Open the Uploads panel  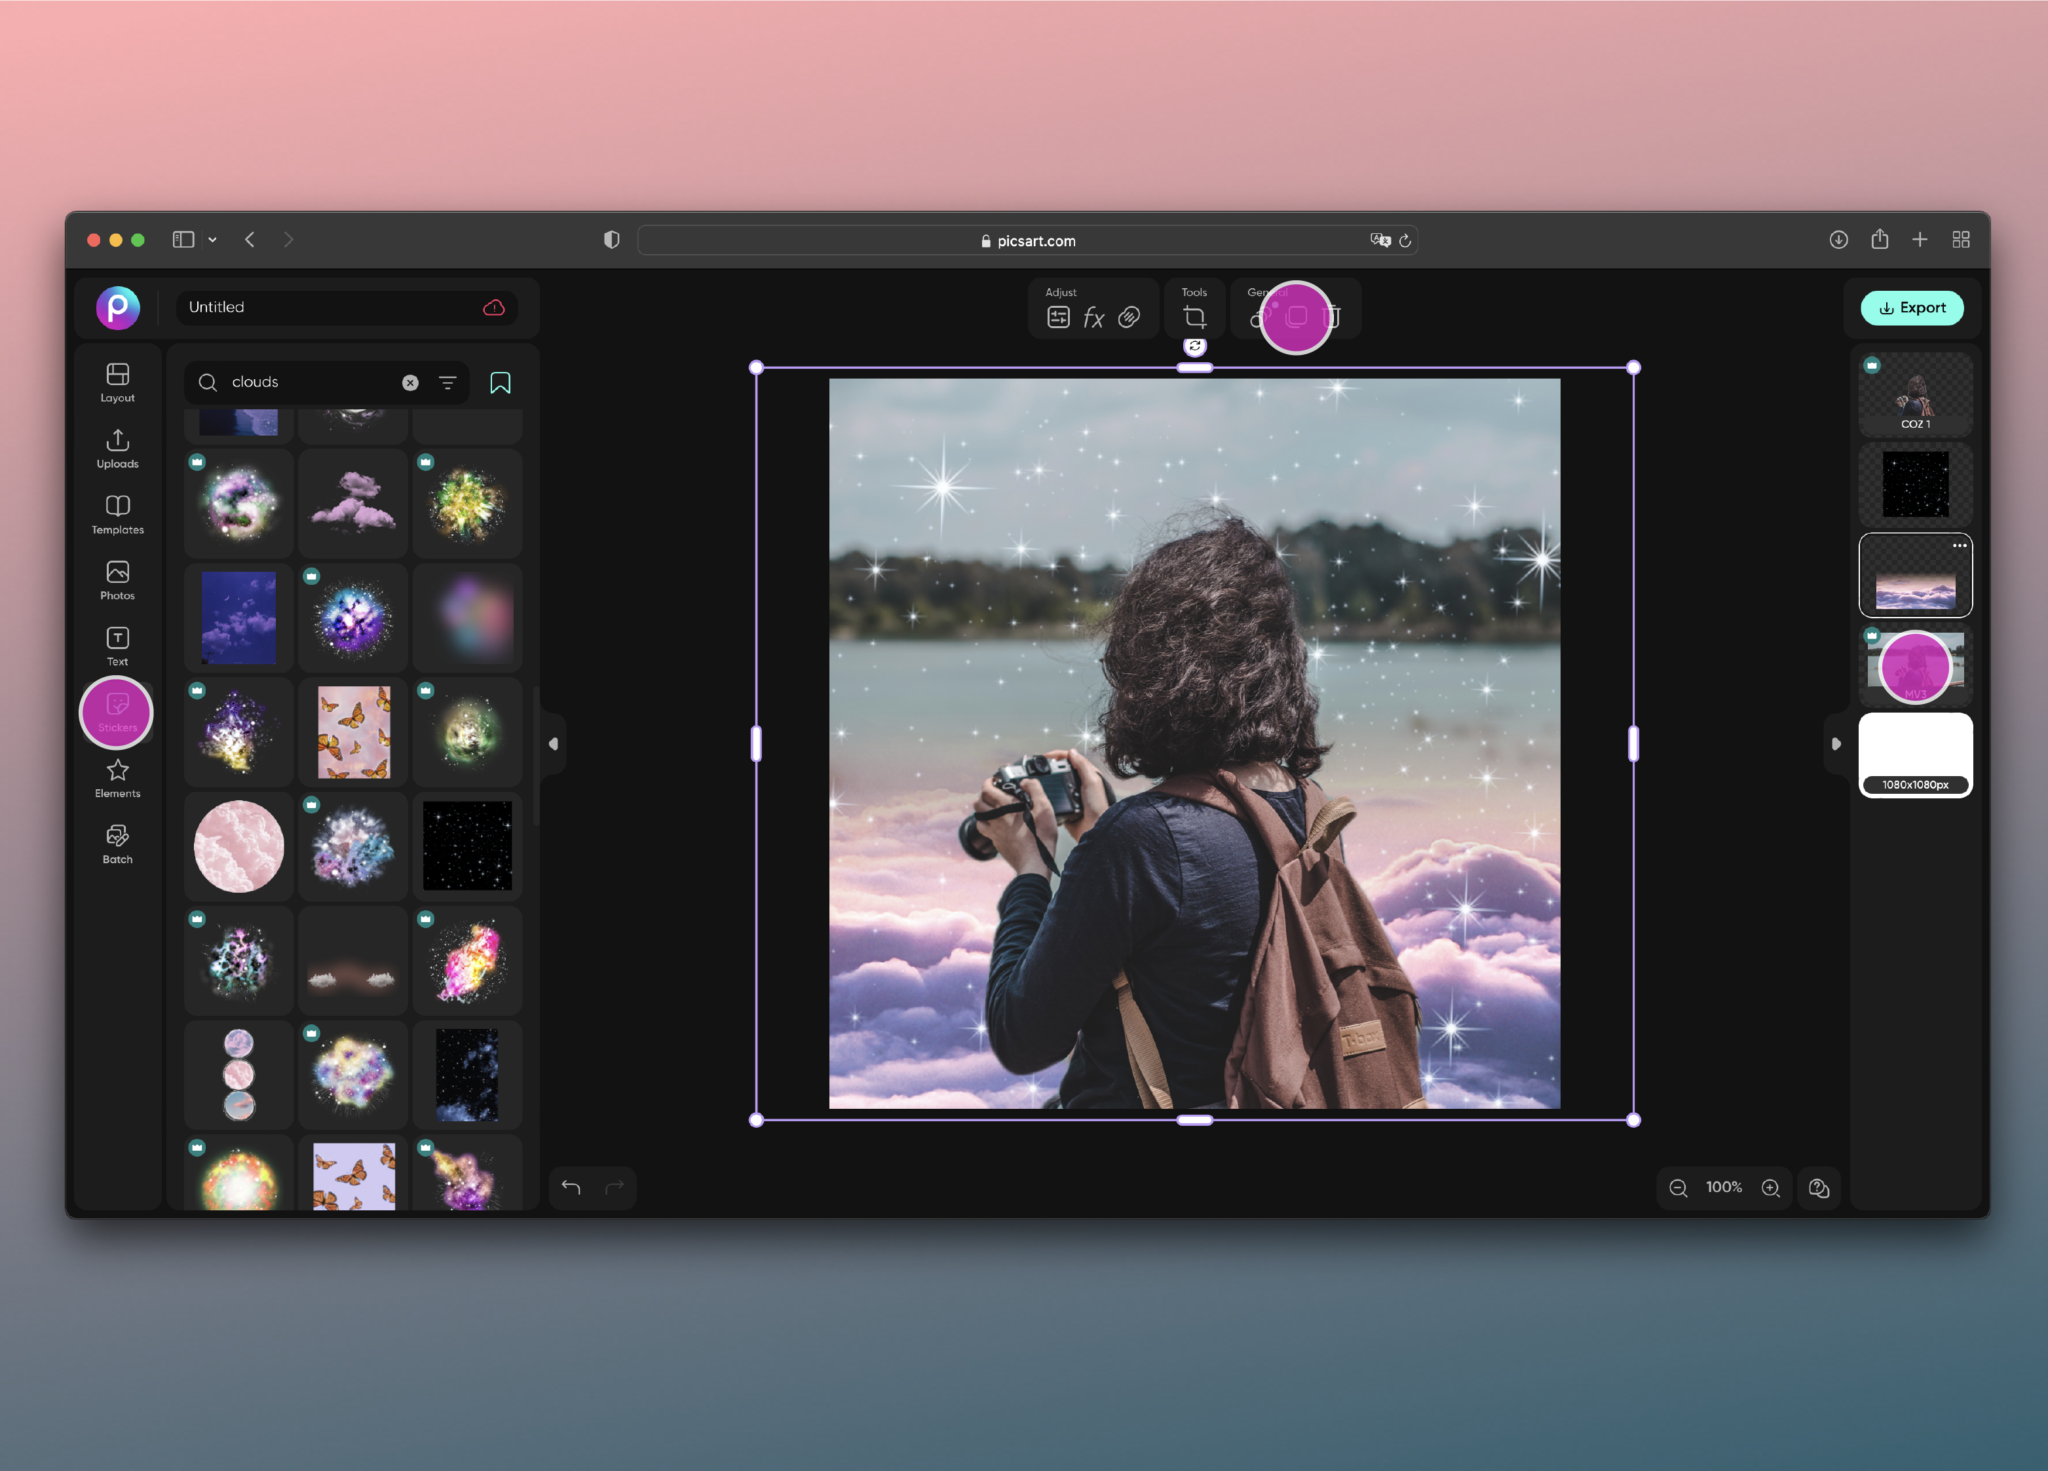(117, 448)
